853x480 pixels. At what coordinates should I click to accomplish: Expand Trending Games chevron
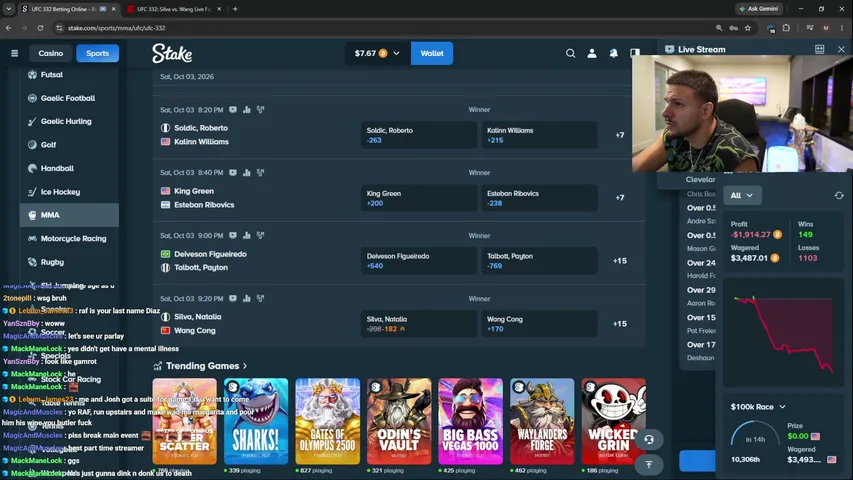(245, 366)
